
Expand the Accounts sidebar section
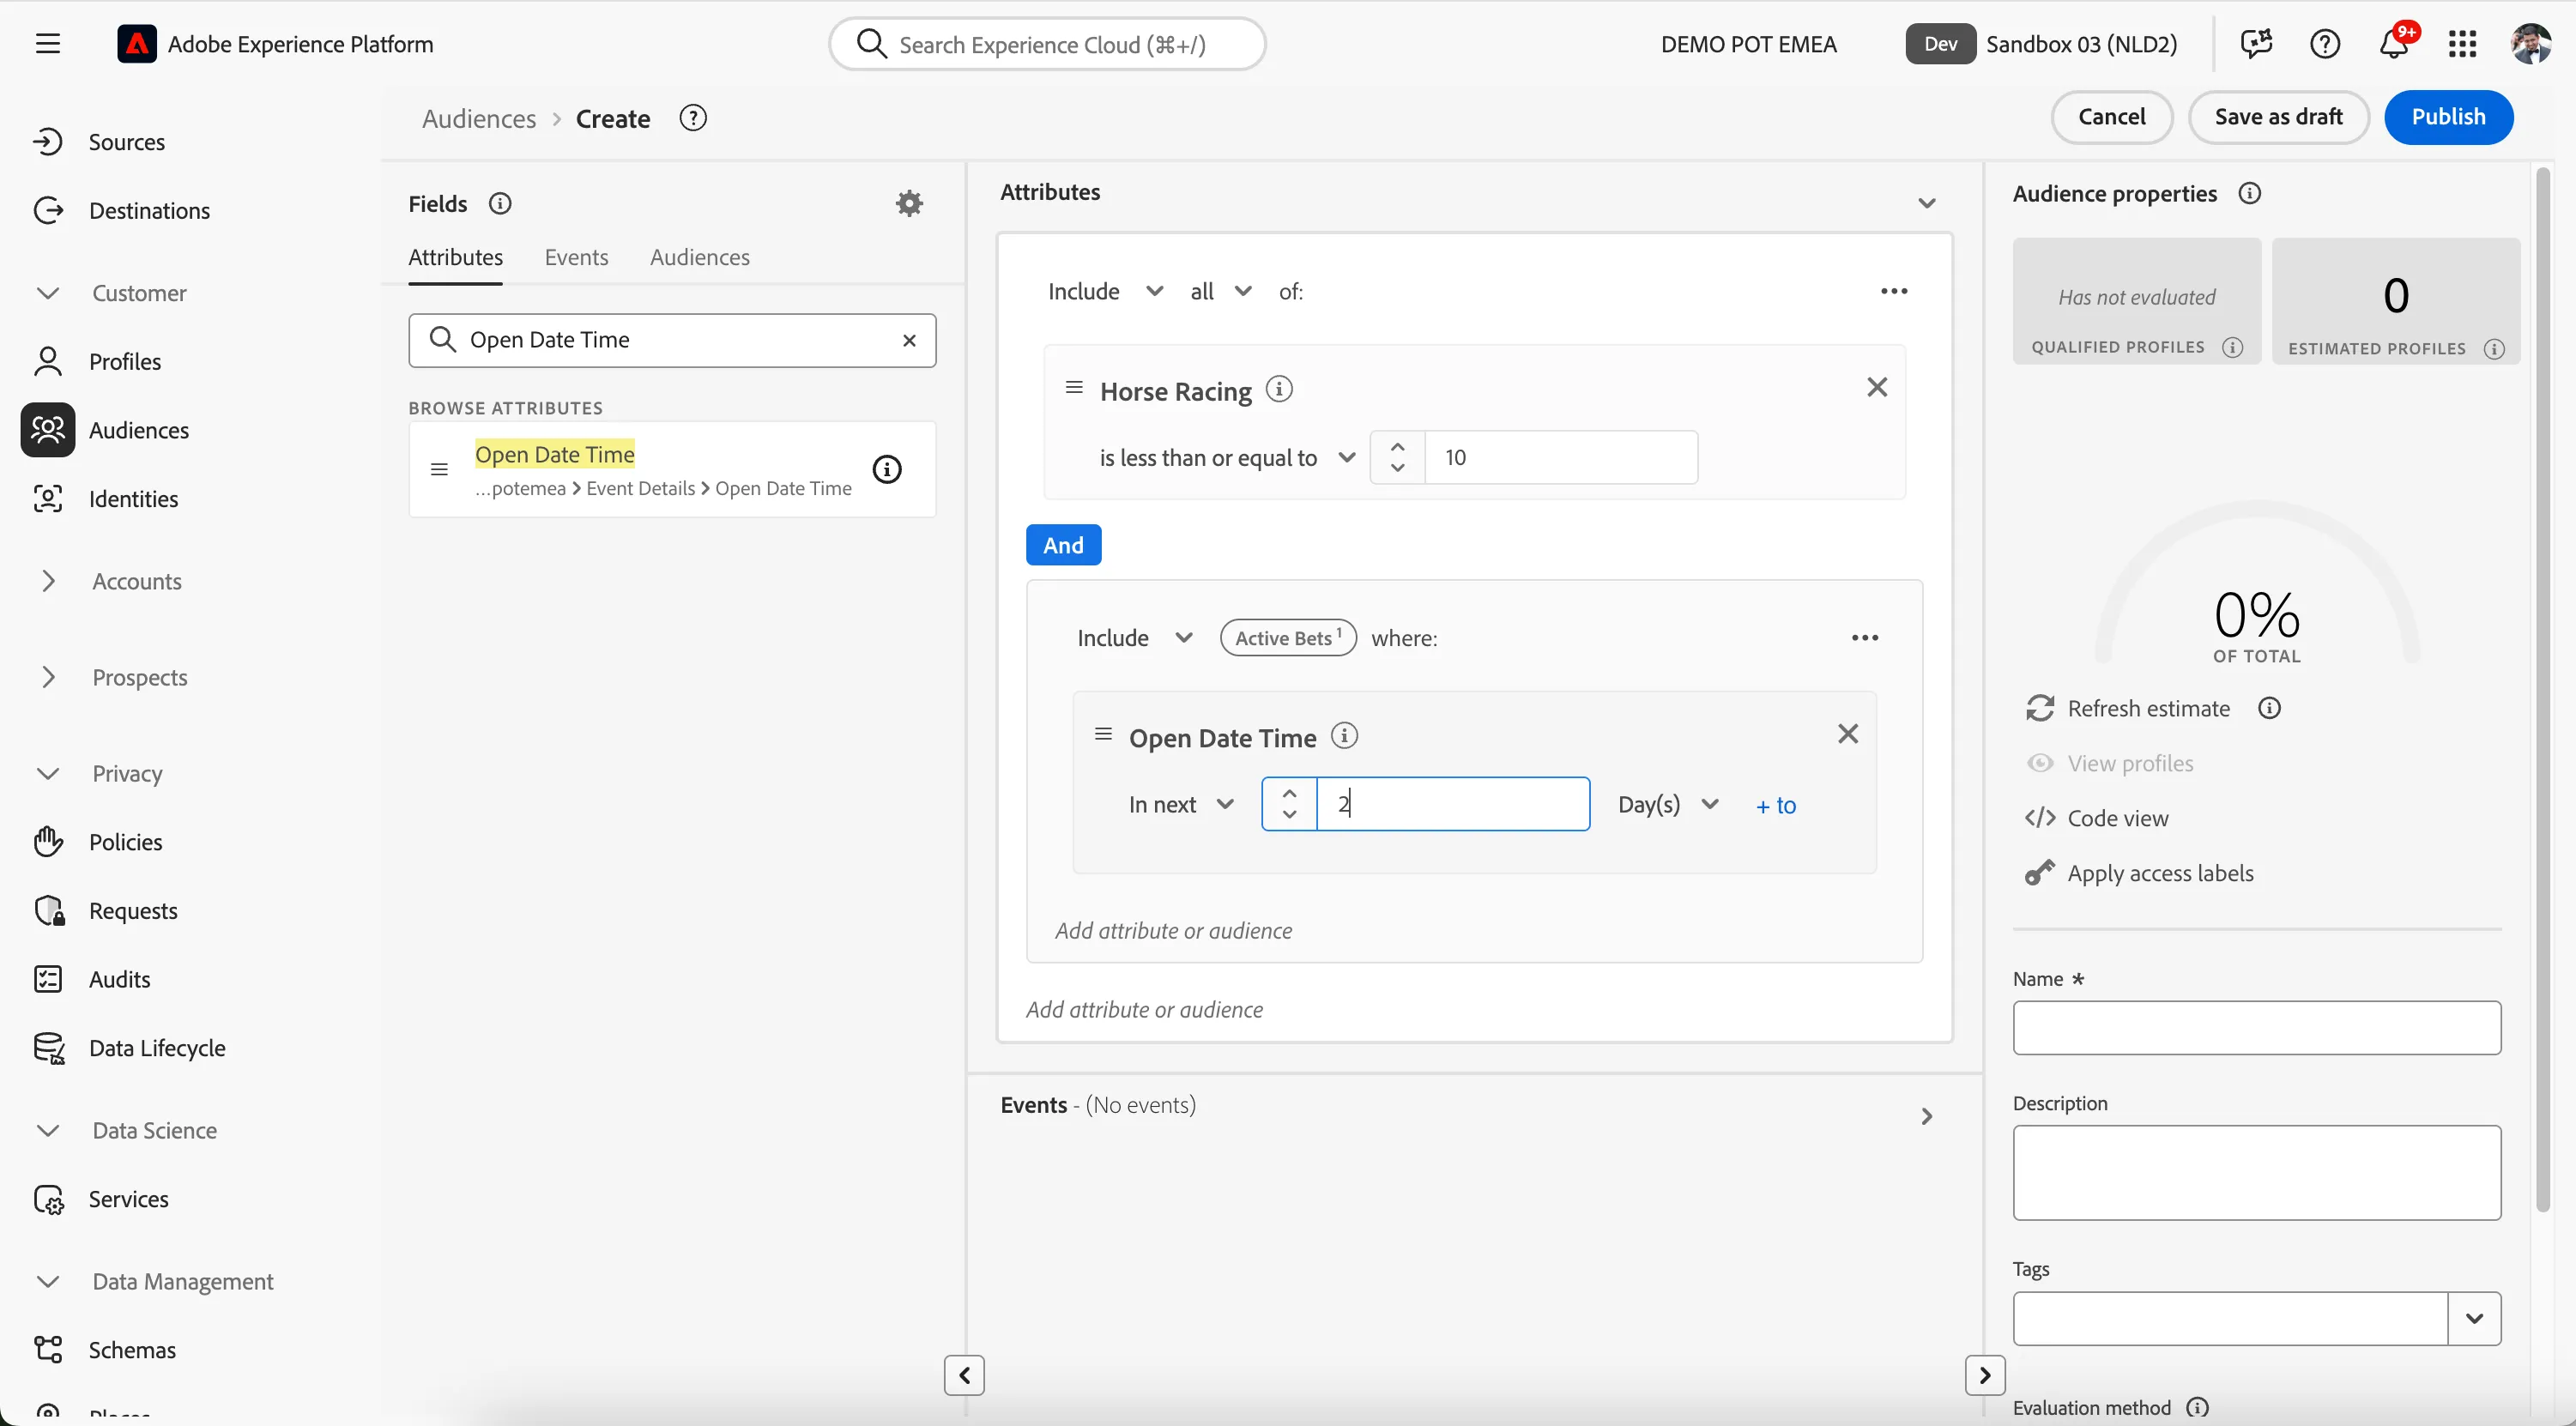47,581
